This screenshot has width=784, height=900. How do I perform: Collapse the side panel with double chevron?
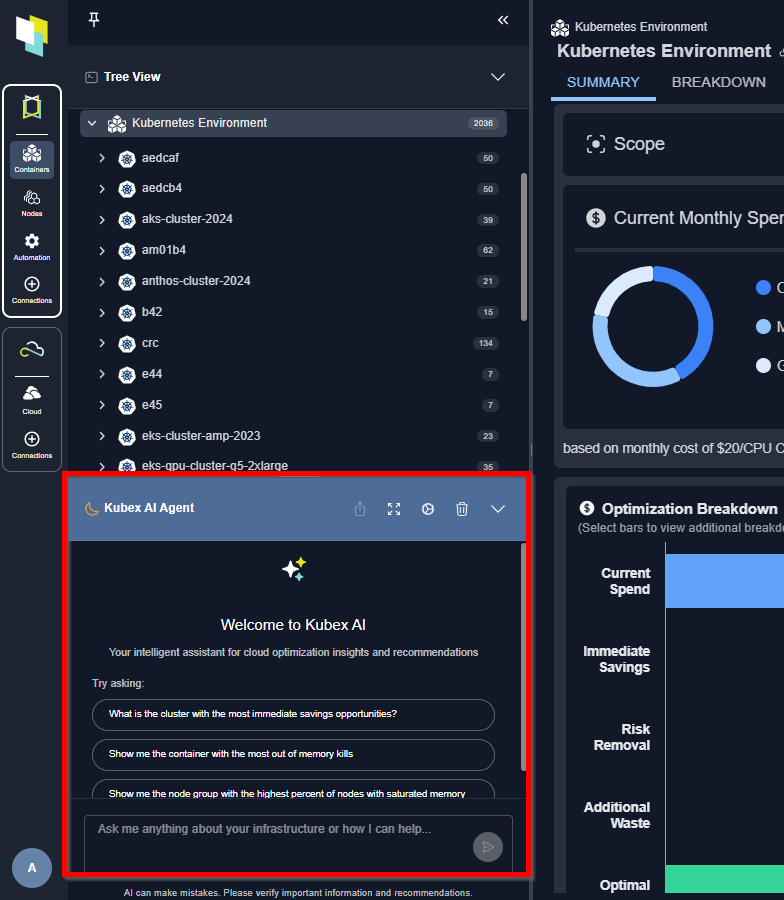click(503, 20)
